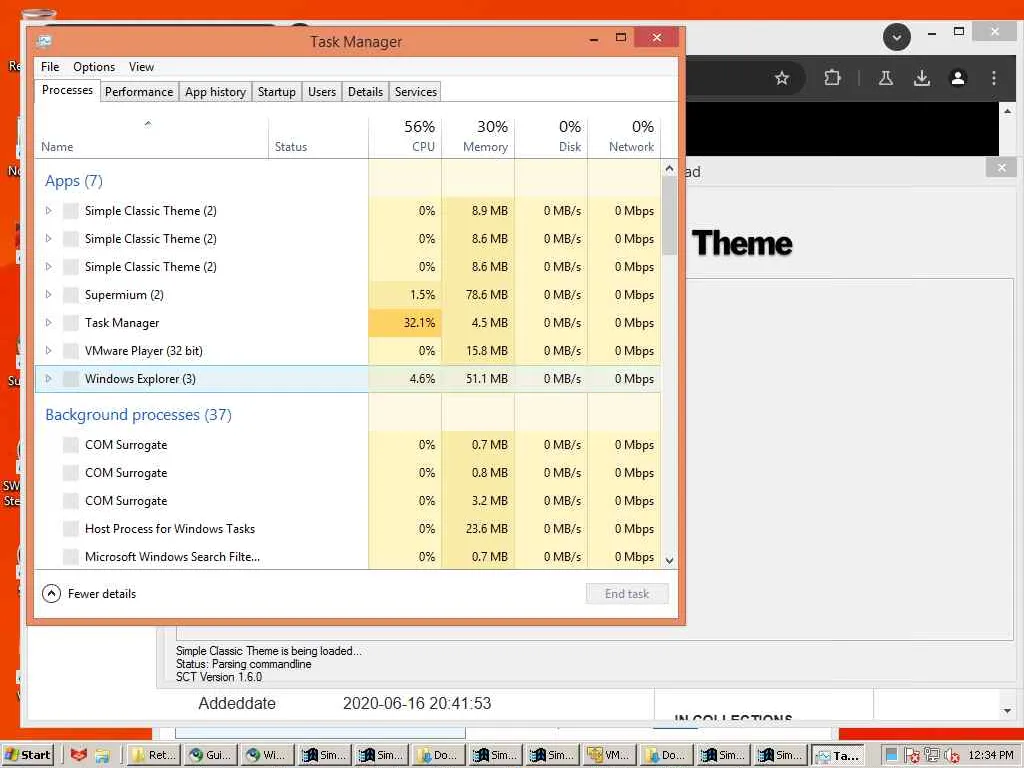Image resolution: width=1024 pixels, height=768 pixels.
Task: Launch the red quick-launch icon beside Start
Action: point(79,755)
